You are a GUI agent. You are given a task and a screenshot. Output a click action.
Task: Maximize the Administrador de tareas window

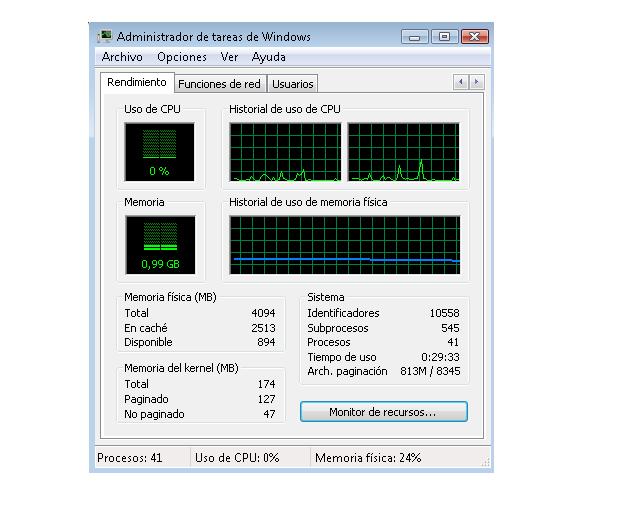coord(444,37)
